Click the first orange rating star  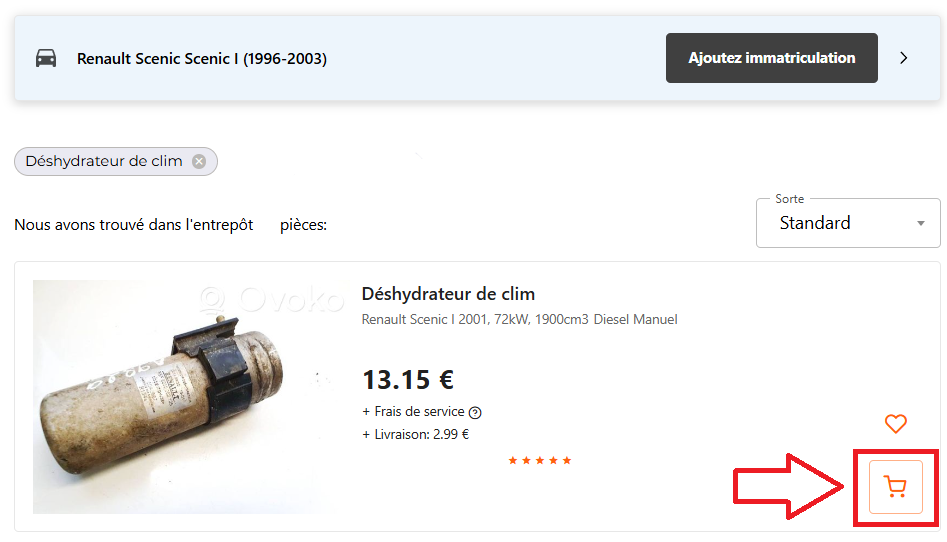tap(513, 460)
